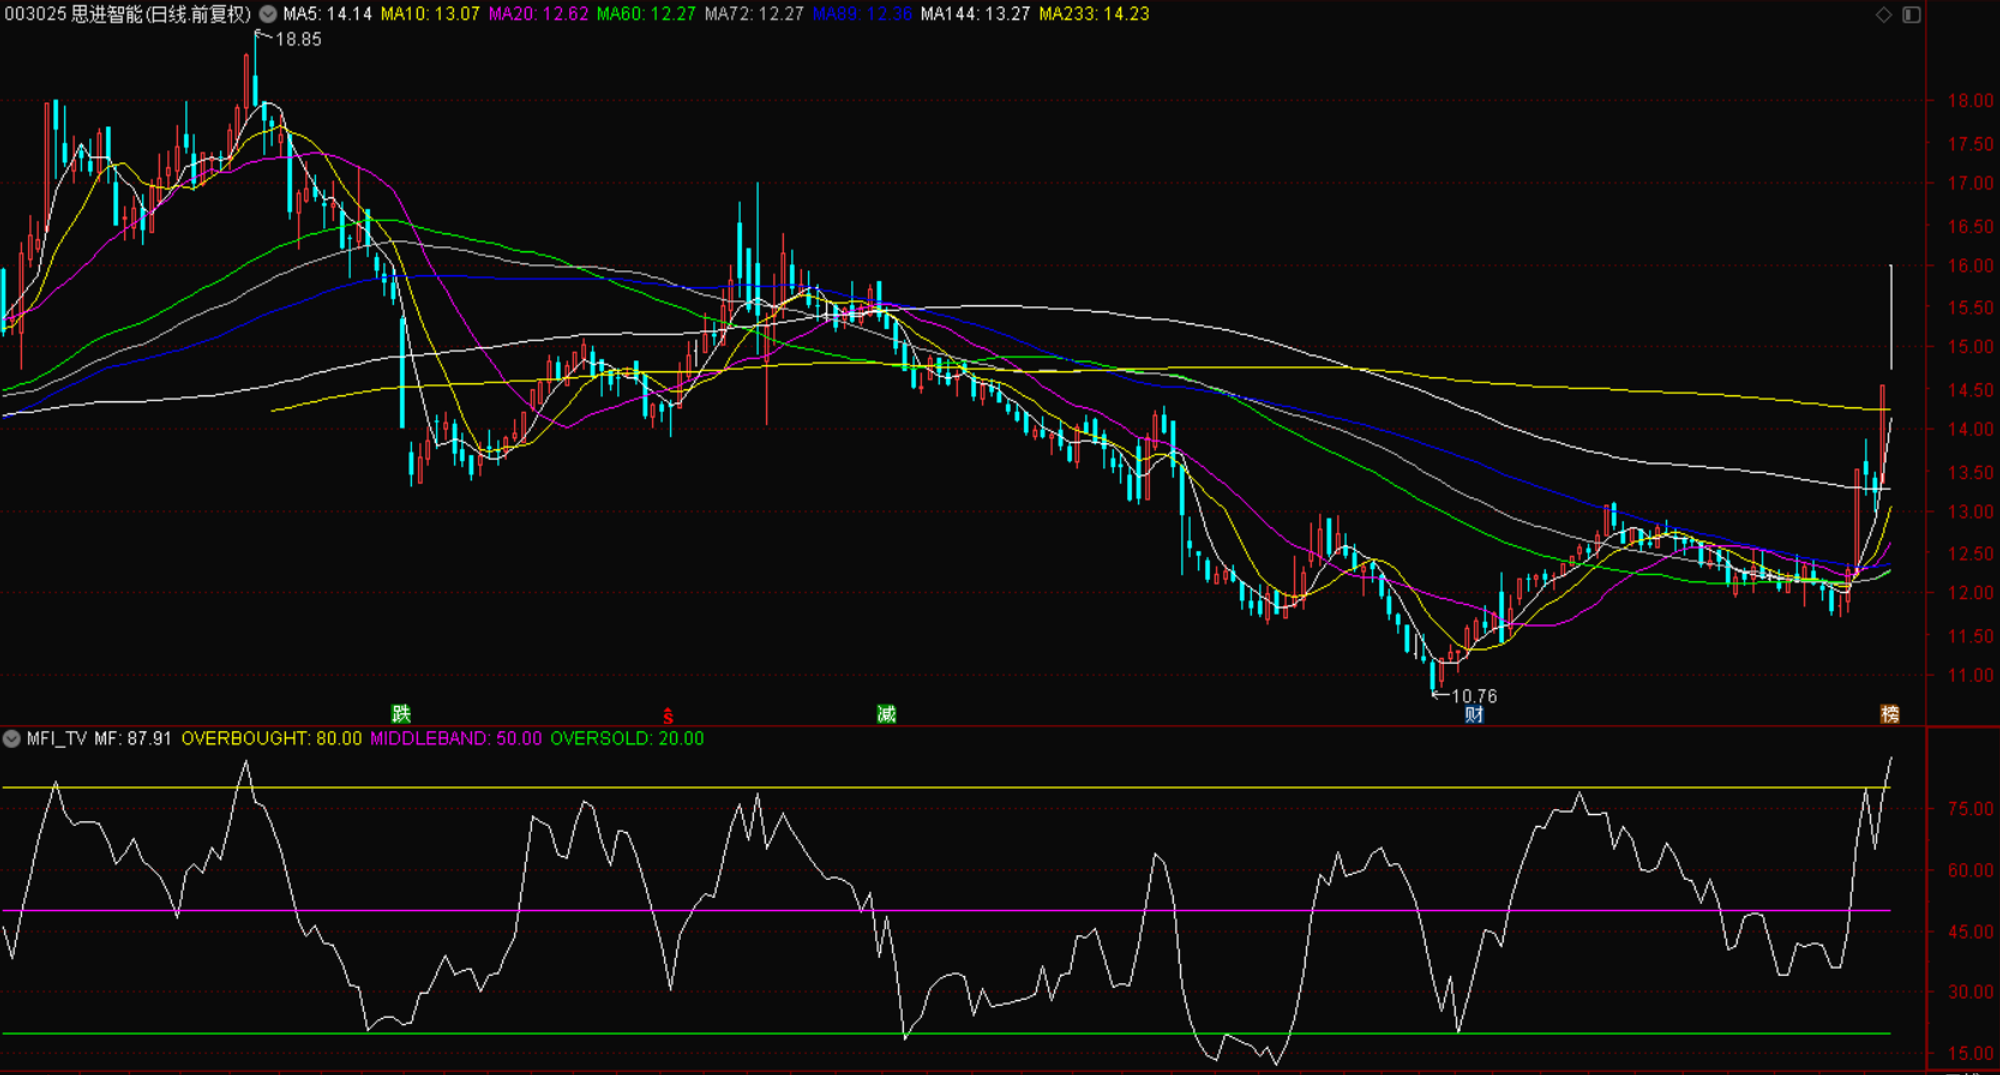Image resolution: width=2000 pixels, height=1075 pixels.
Task: Select the MA233: 14.23 label
Action: (1094, 14)
